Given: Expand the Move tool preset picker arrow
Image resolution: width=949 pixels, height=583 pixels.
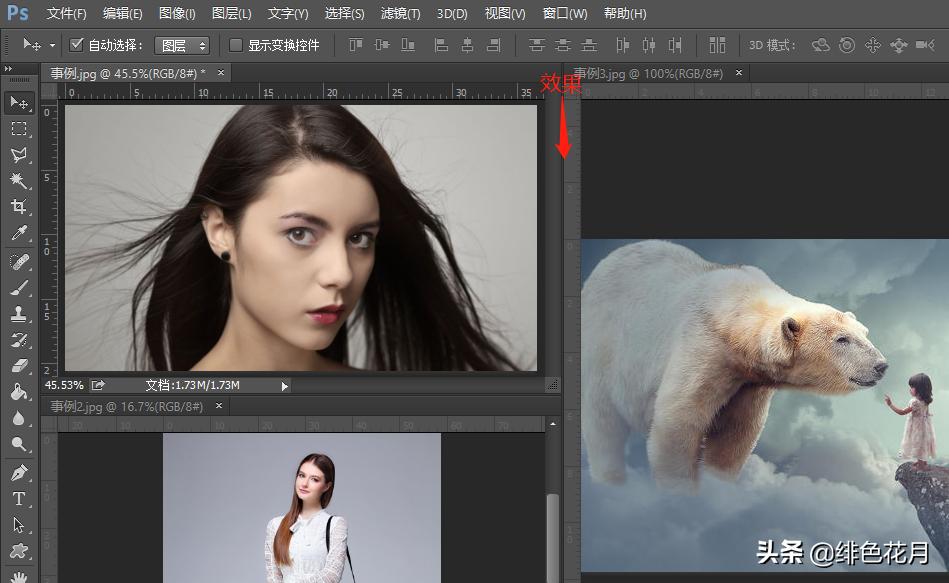Looking at the screenshot, I should [x=52, y=45].
